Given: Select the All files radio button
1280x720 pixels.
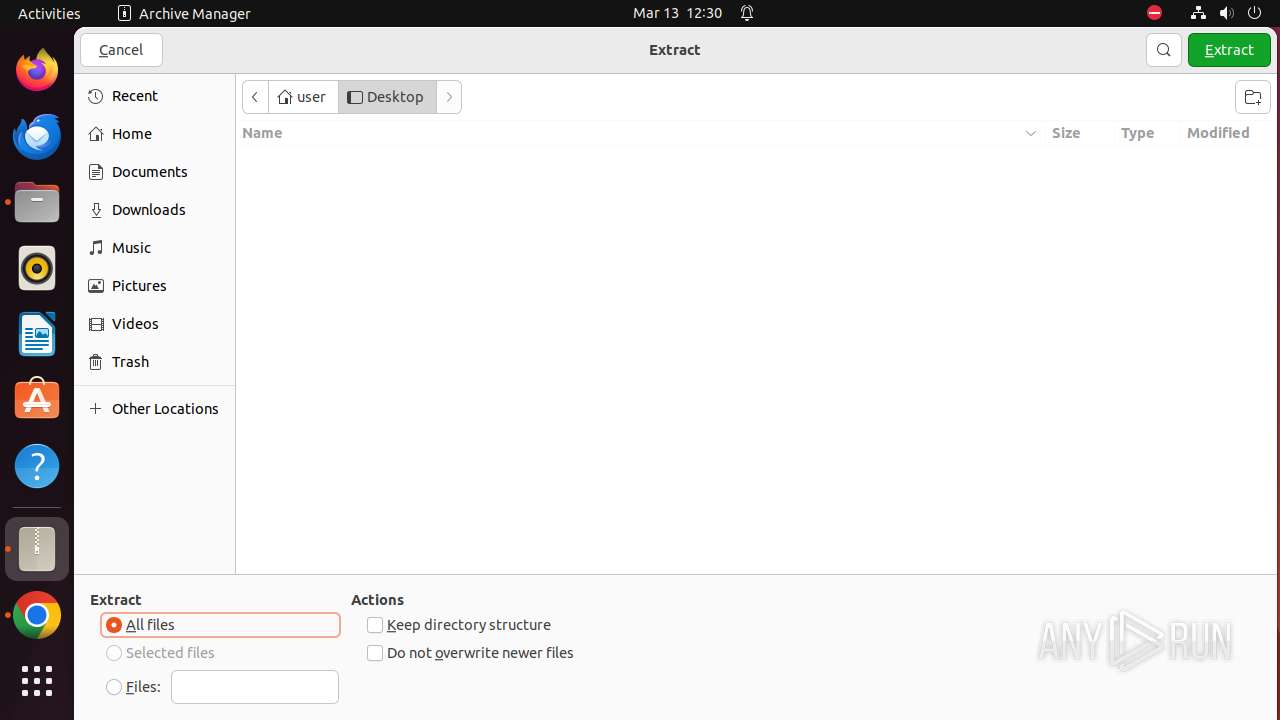Looking at the screenshot, I should click(114, 625).
